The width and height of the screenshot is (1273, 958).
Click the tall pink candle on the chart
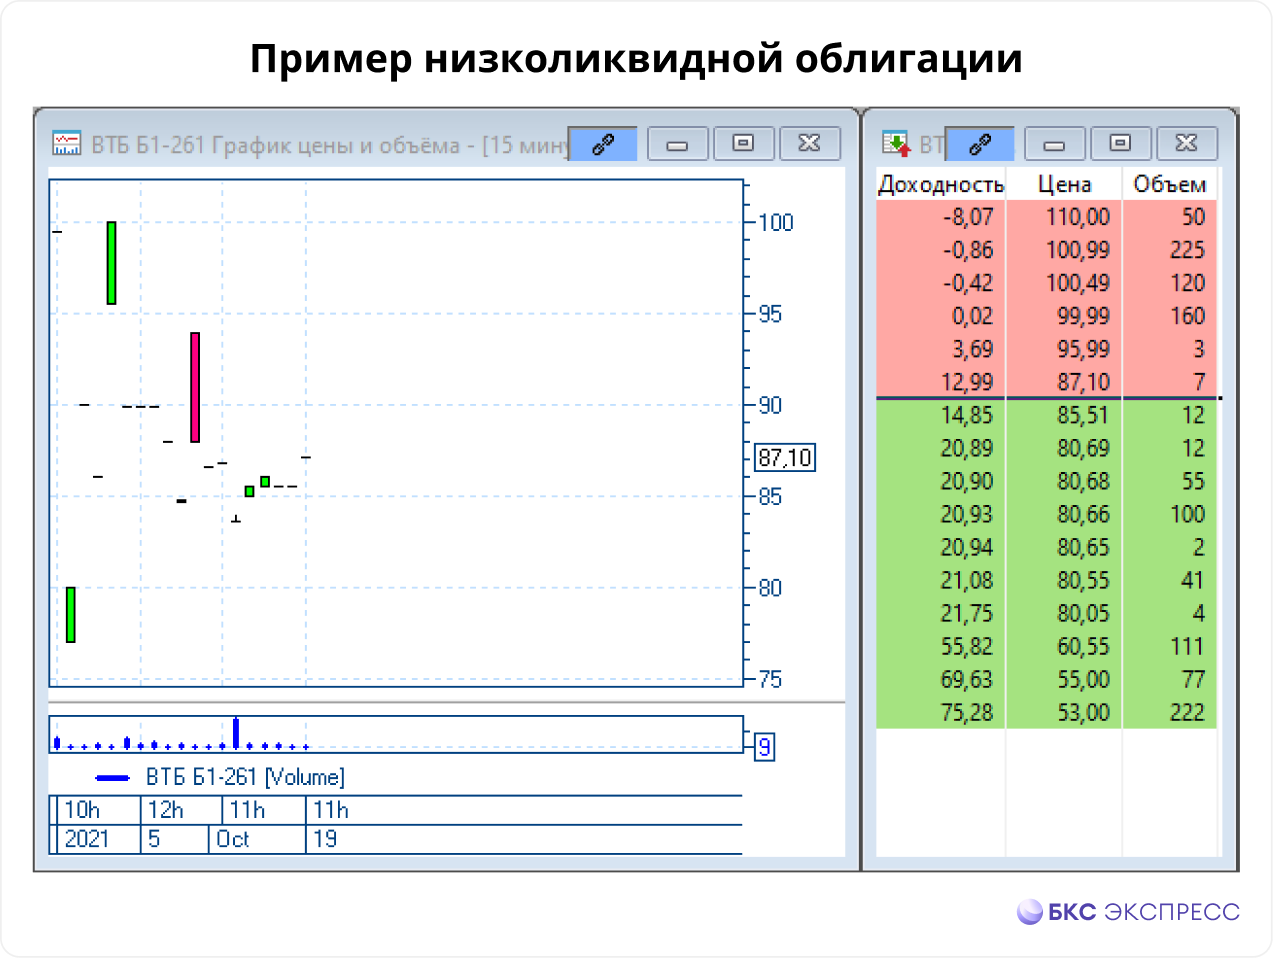195,387
